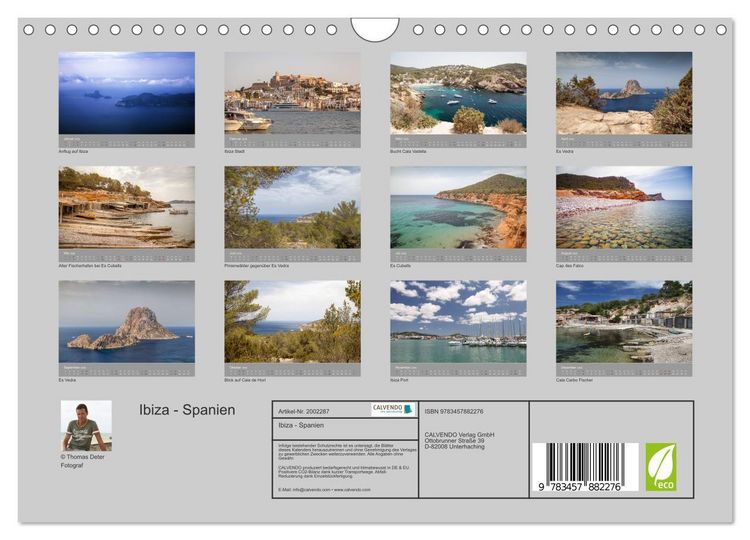Open the 'Cap des Falco' red cliffs photo
Screen dimensions: 750x540
point(624,207)
